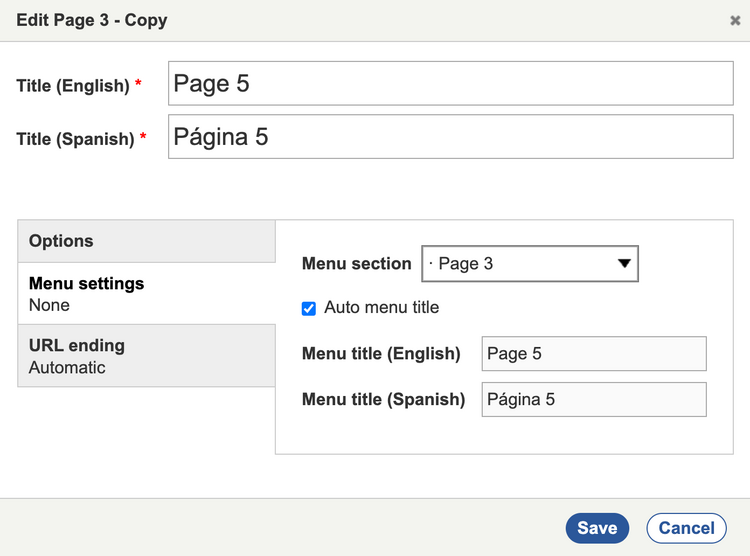Click the Auto menu title label text
750x556 pixels.
[381, 308]
